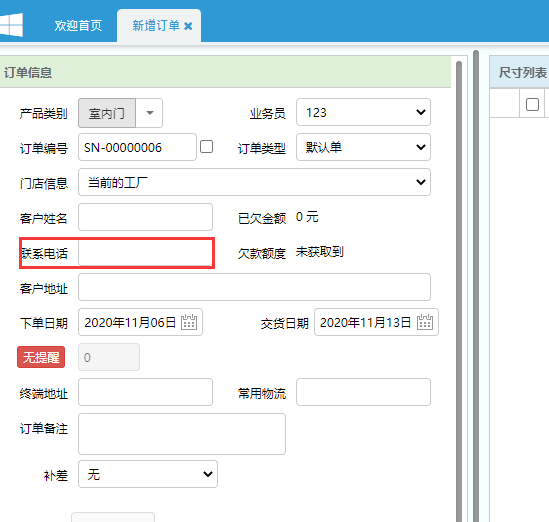Viewport: 549px width, 522px height.
Task: Close the 新增订单 tab
Action: [x=188, y=26]
